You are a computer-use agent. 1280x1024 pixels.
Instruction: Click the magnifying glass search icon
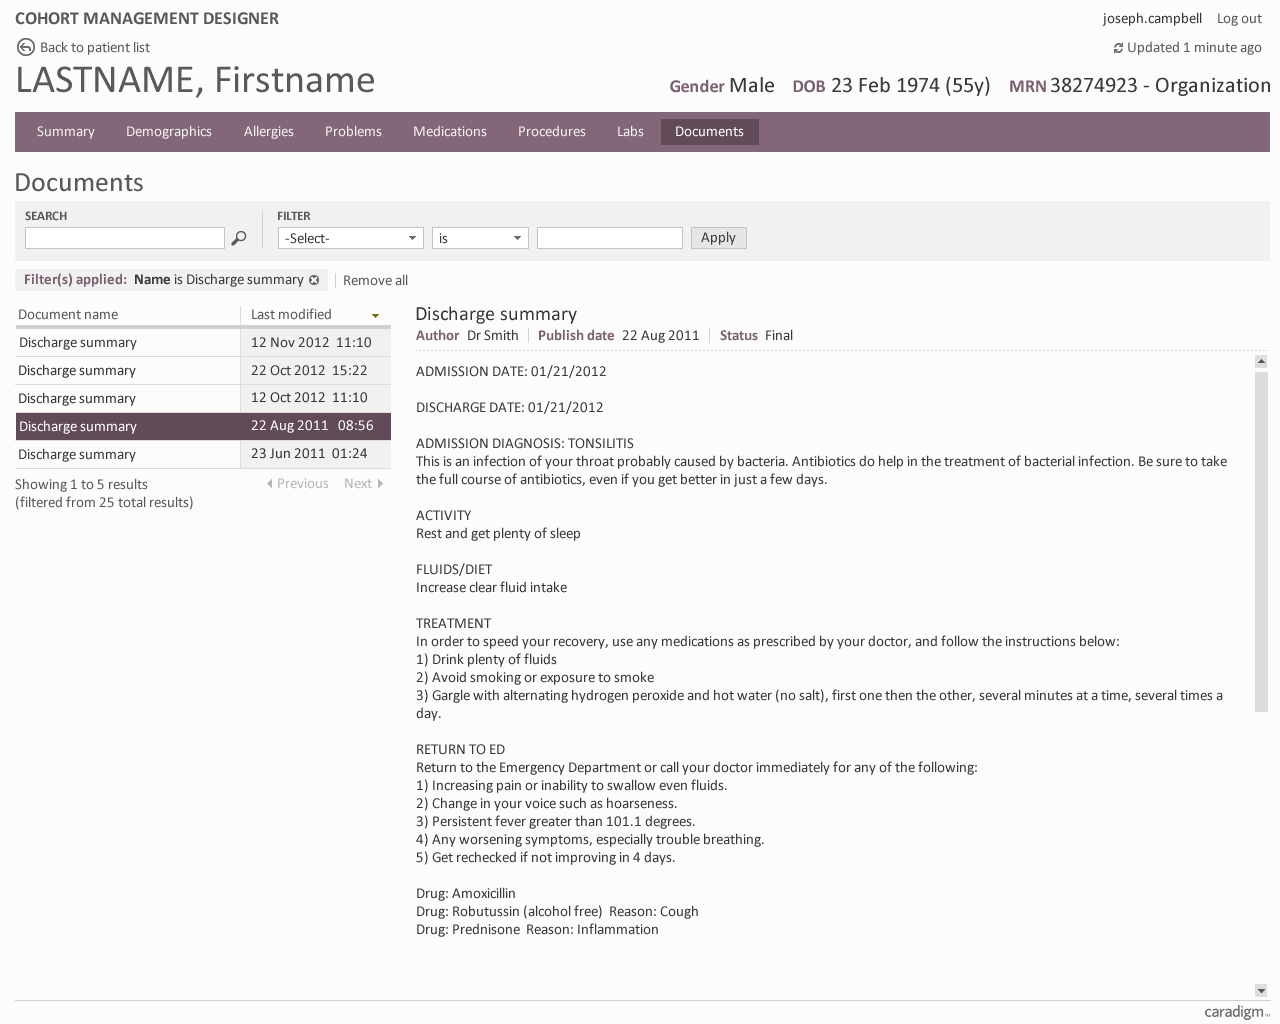coord(239,238)
